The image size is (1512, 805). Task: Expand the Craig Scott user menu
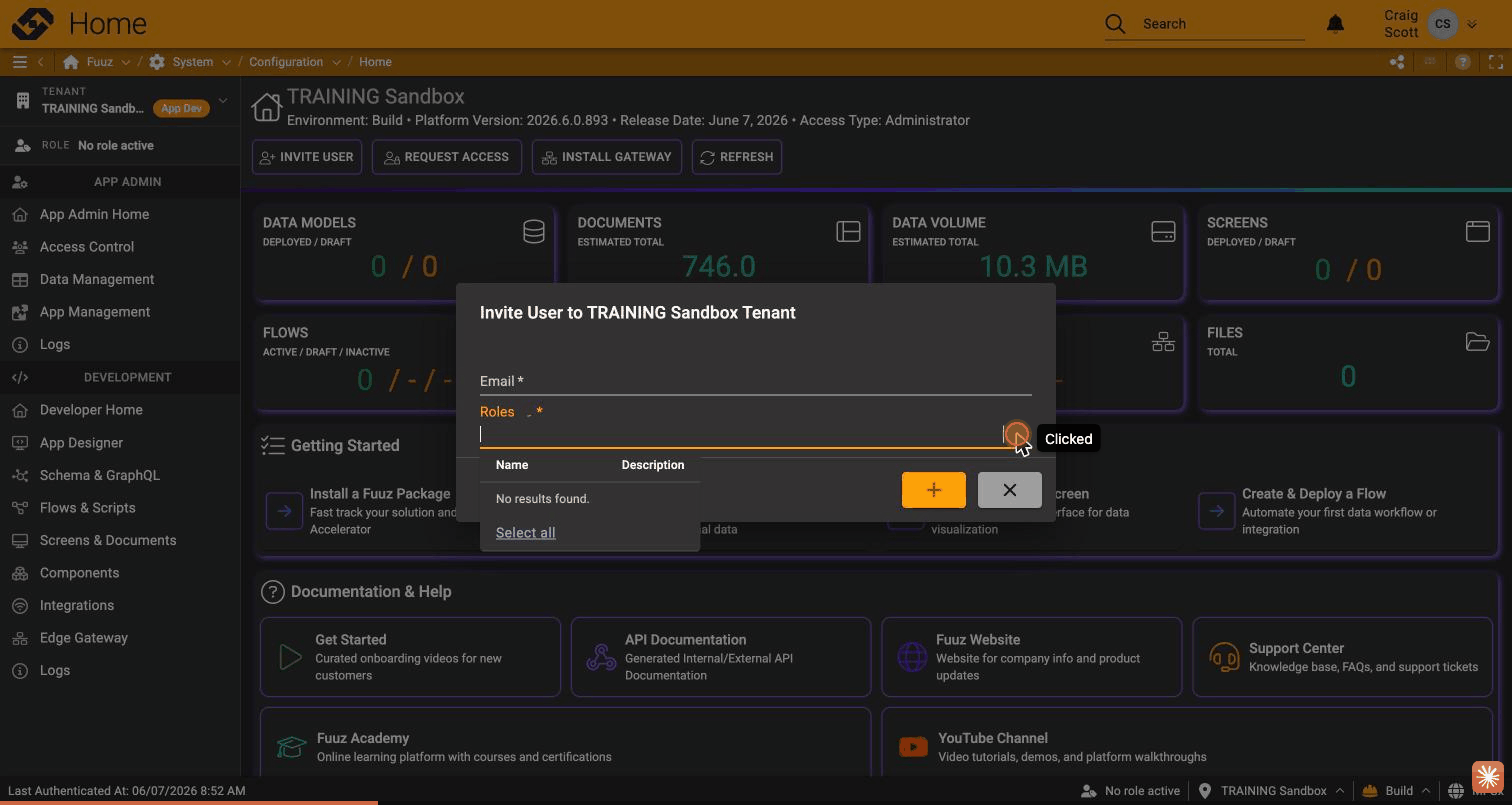[x=1471, y=24]
